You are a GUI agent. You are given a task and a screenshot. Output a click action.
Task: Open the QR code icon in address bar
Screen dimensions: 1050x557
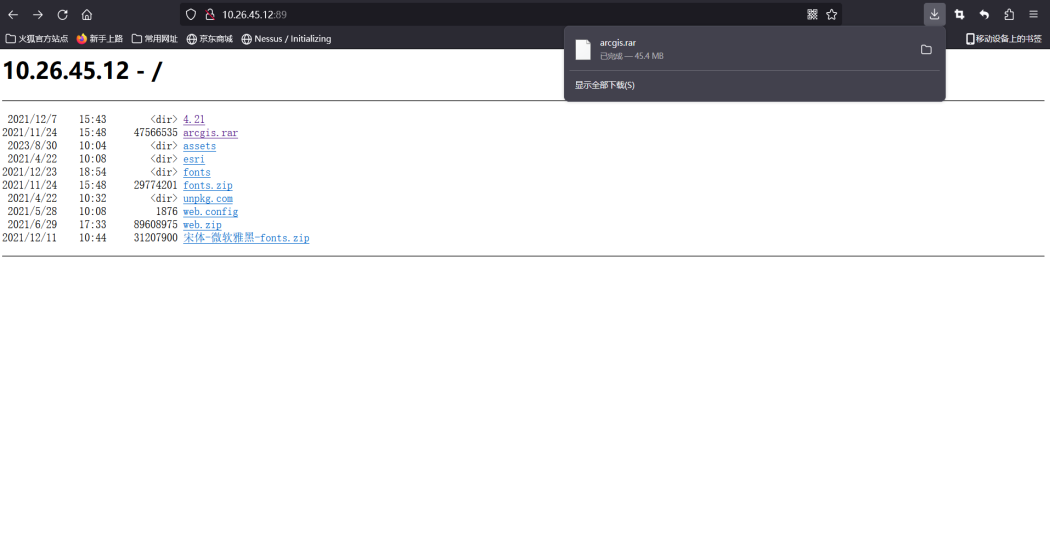click(x=812, y=14)
